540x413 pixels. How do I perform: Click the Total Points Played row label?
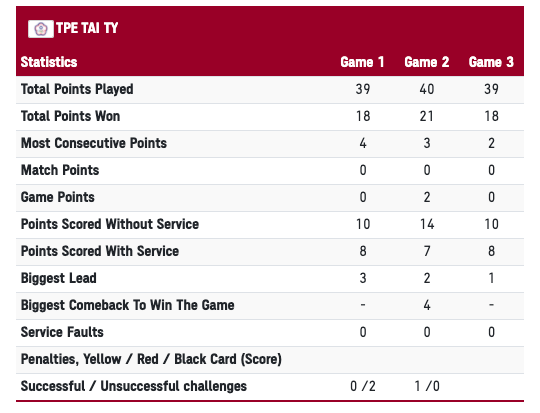[77, 89]
